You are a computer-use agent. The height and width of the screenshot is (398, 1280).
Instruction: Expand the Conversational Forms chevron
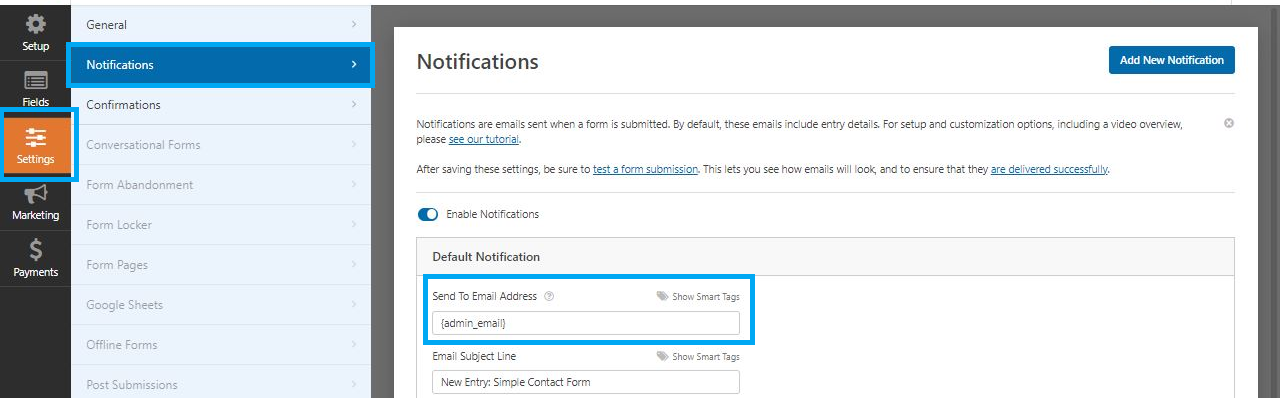[x=354, y=144]
